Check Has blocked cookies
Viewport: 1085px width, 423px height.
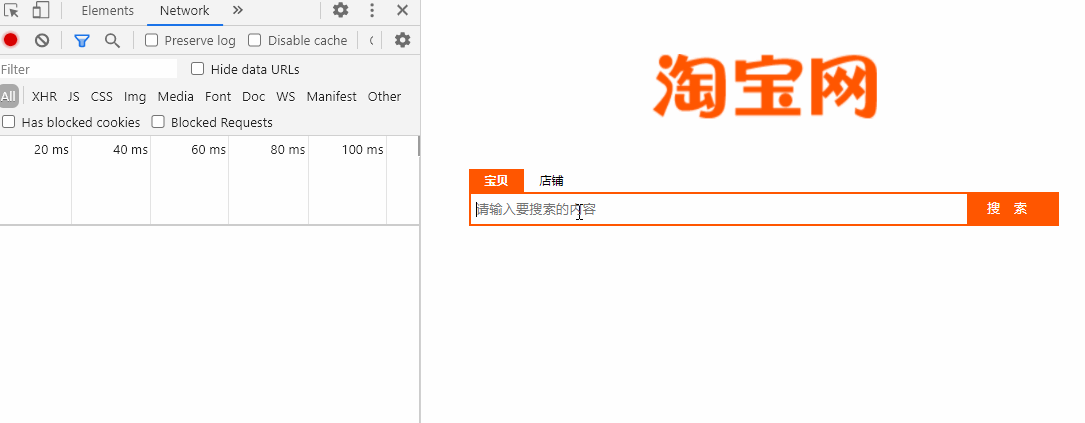coord(9,122)
